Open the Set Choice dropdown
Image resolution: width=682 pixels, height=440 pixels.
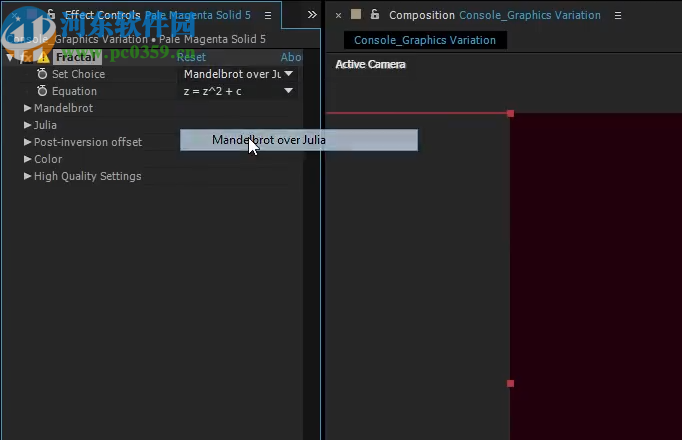pos(238,74)
